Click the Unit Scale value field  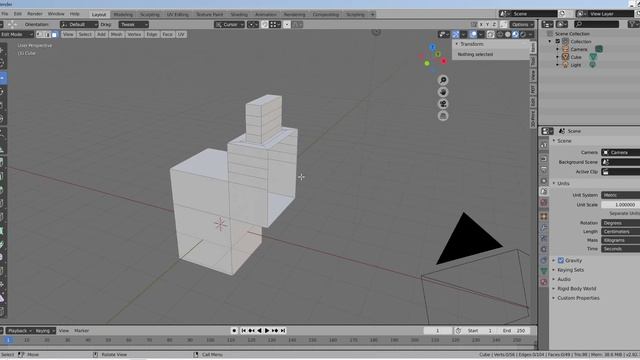[x=620, y=204]
